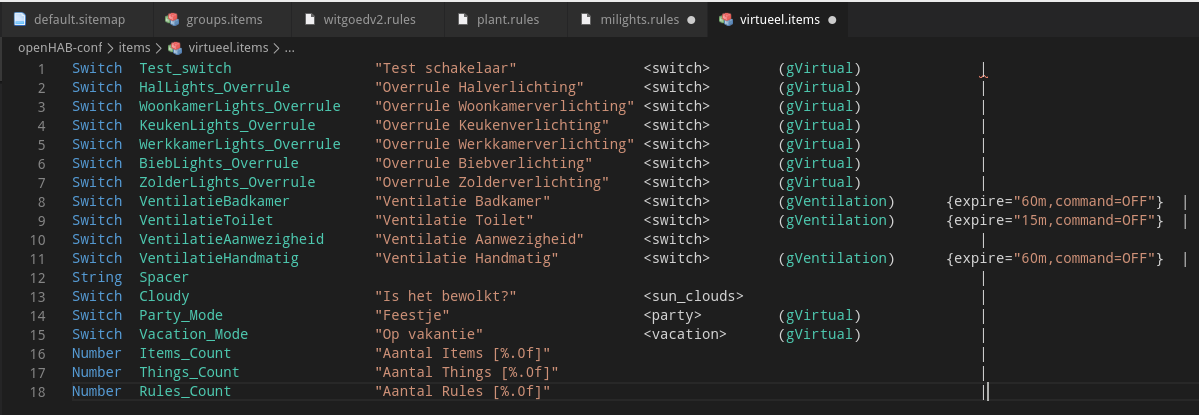Viewport: 1199px width, 415px height.
Task: Click the virtueel.items breadcrumb icon
Action: click(175, 47)
